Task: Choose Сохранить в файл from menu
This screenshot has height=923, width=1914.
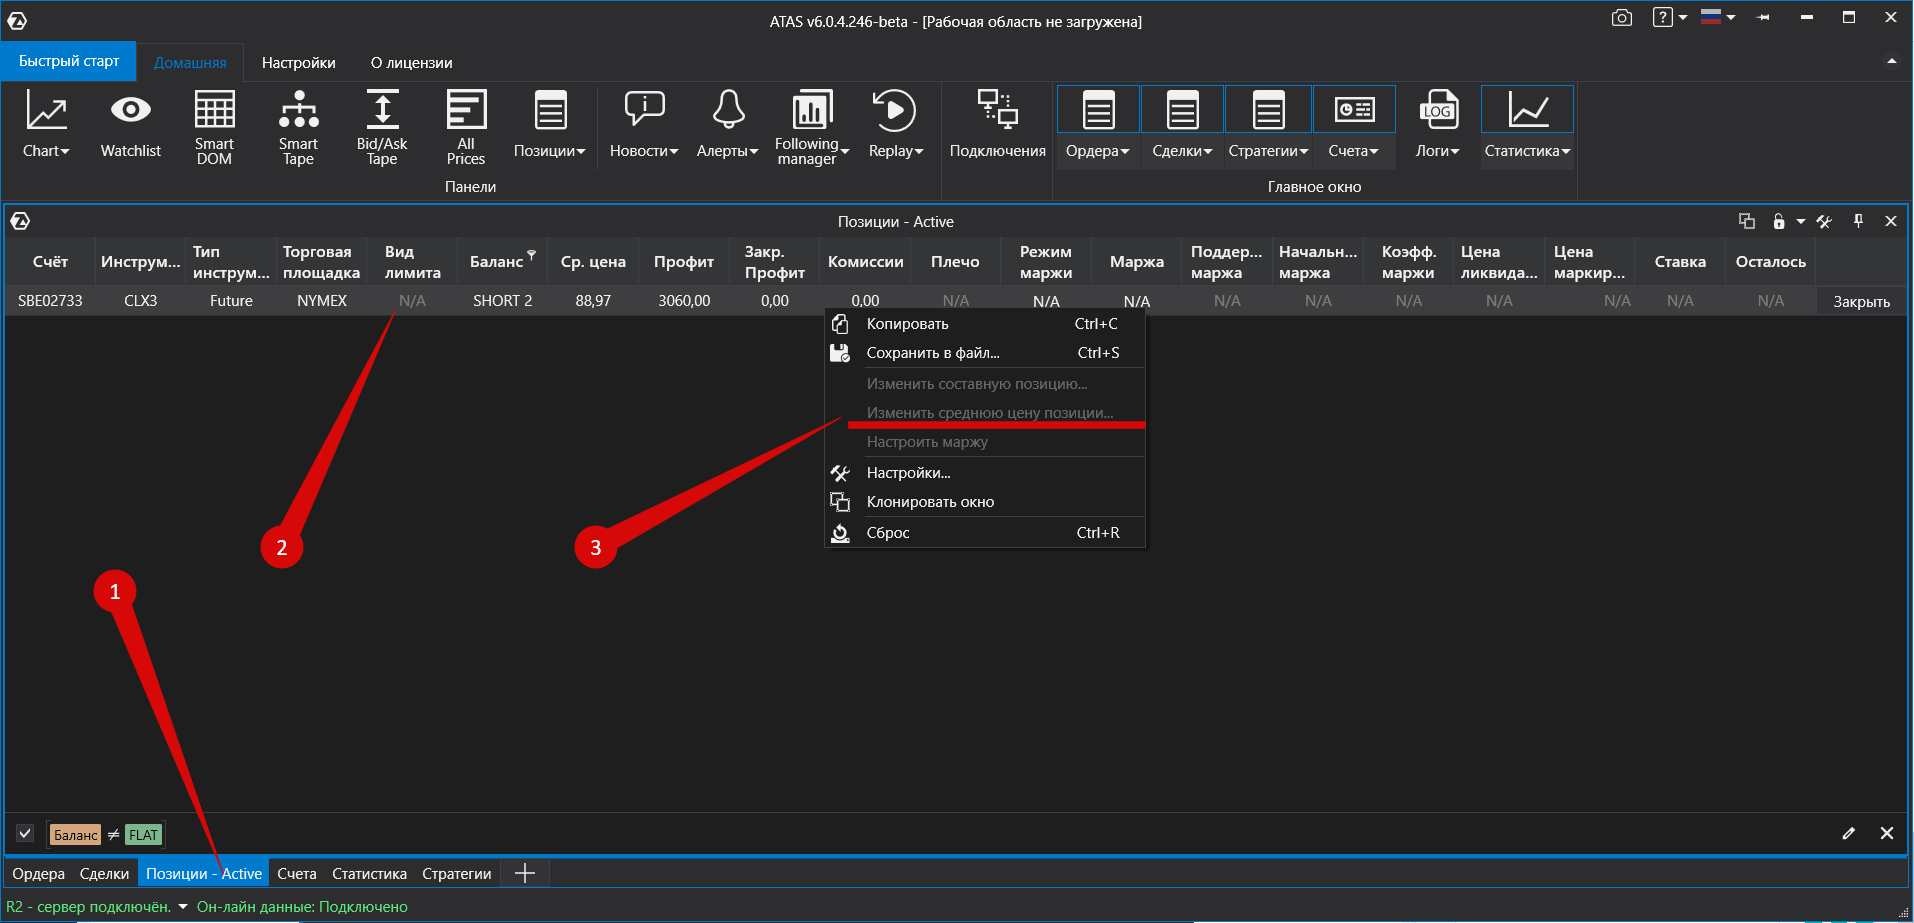Action: [x=985, y=353]
